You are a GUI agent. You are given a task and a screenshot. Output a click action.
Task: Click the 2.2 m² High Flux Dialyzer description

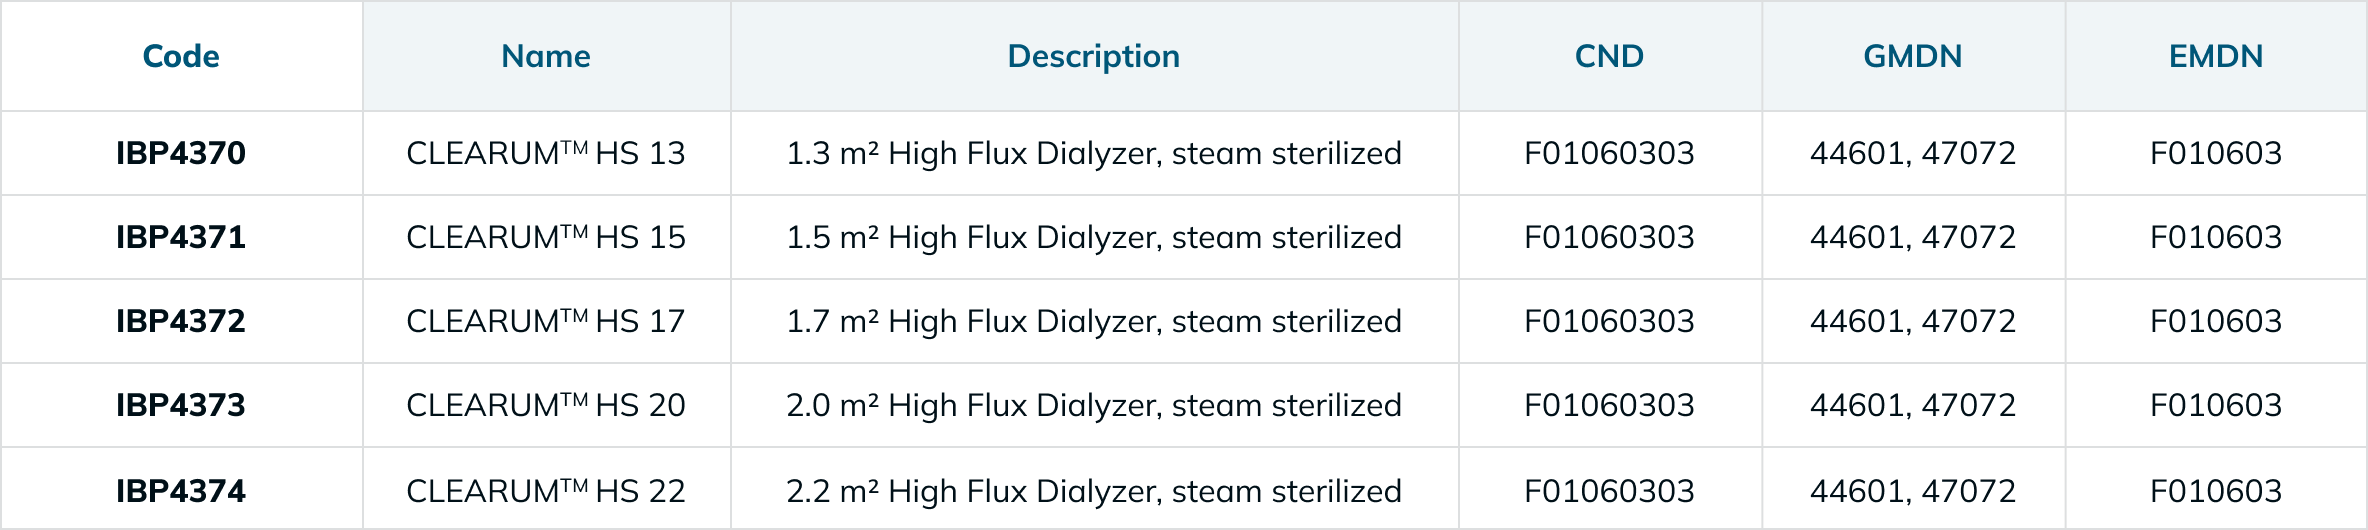point(1094,491)
